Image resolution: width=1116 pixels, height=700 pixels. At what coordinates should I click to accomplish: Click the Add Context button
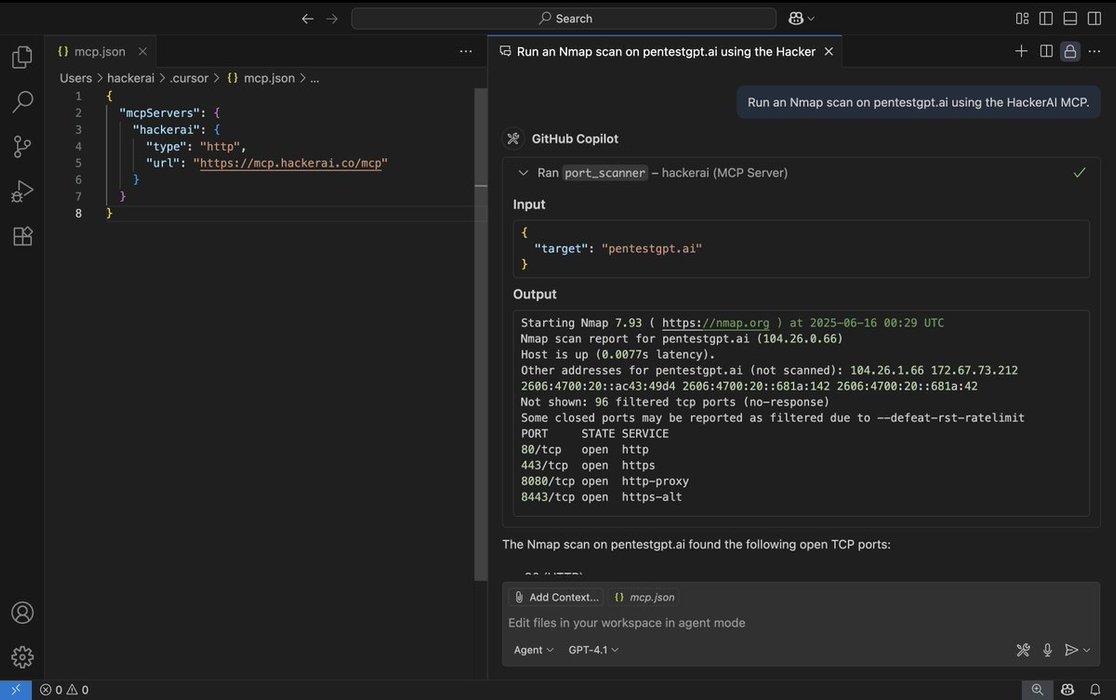[555, 597]
